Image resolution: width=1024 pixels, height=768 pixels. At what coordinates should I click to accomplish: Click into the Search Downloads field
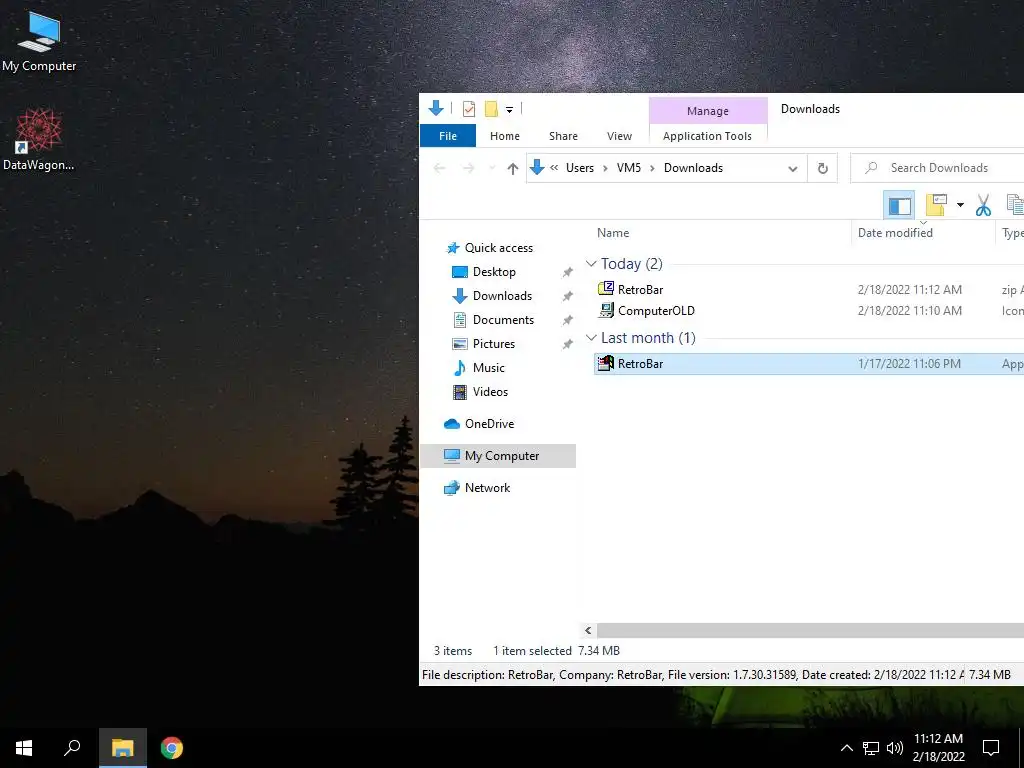[x=938, y=168]
